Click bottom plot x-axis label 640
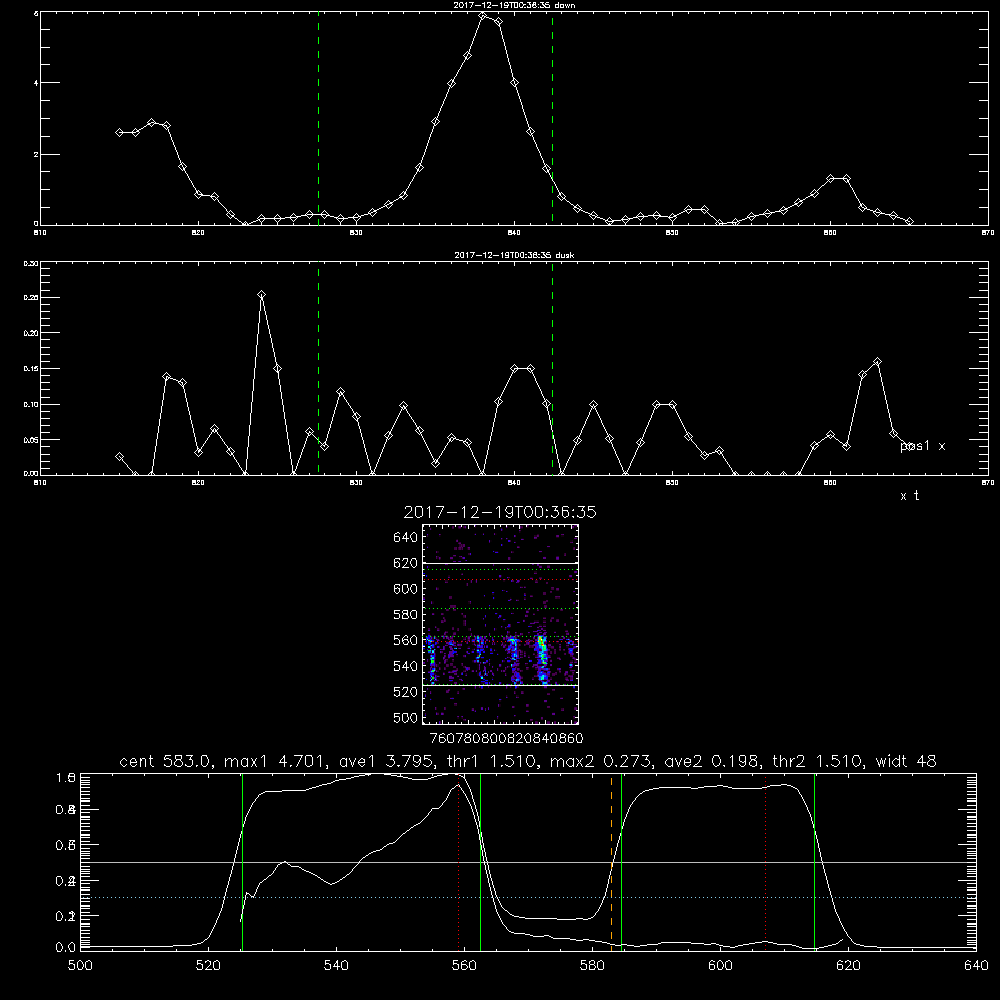1000x1000 pixels. pyautogui.click(x=976, y=966)
